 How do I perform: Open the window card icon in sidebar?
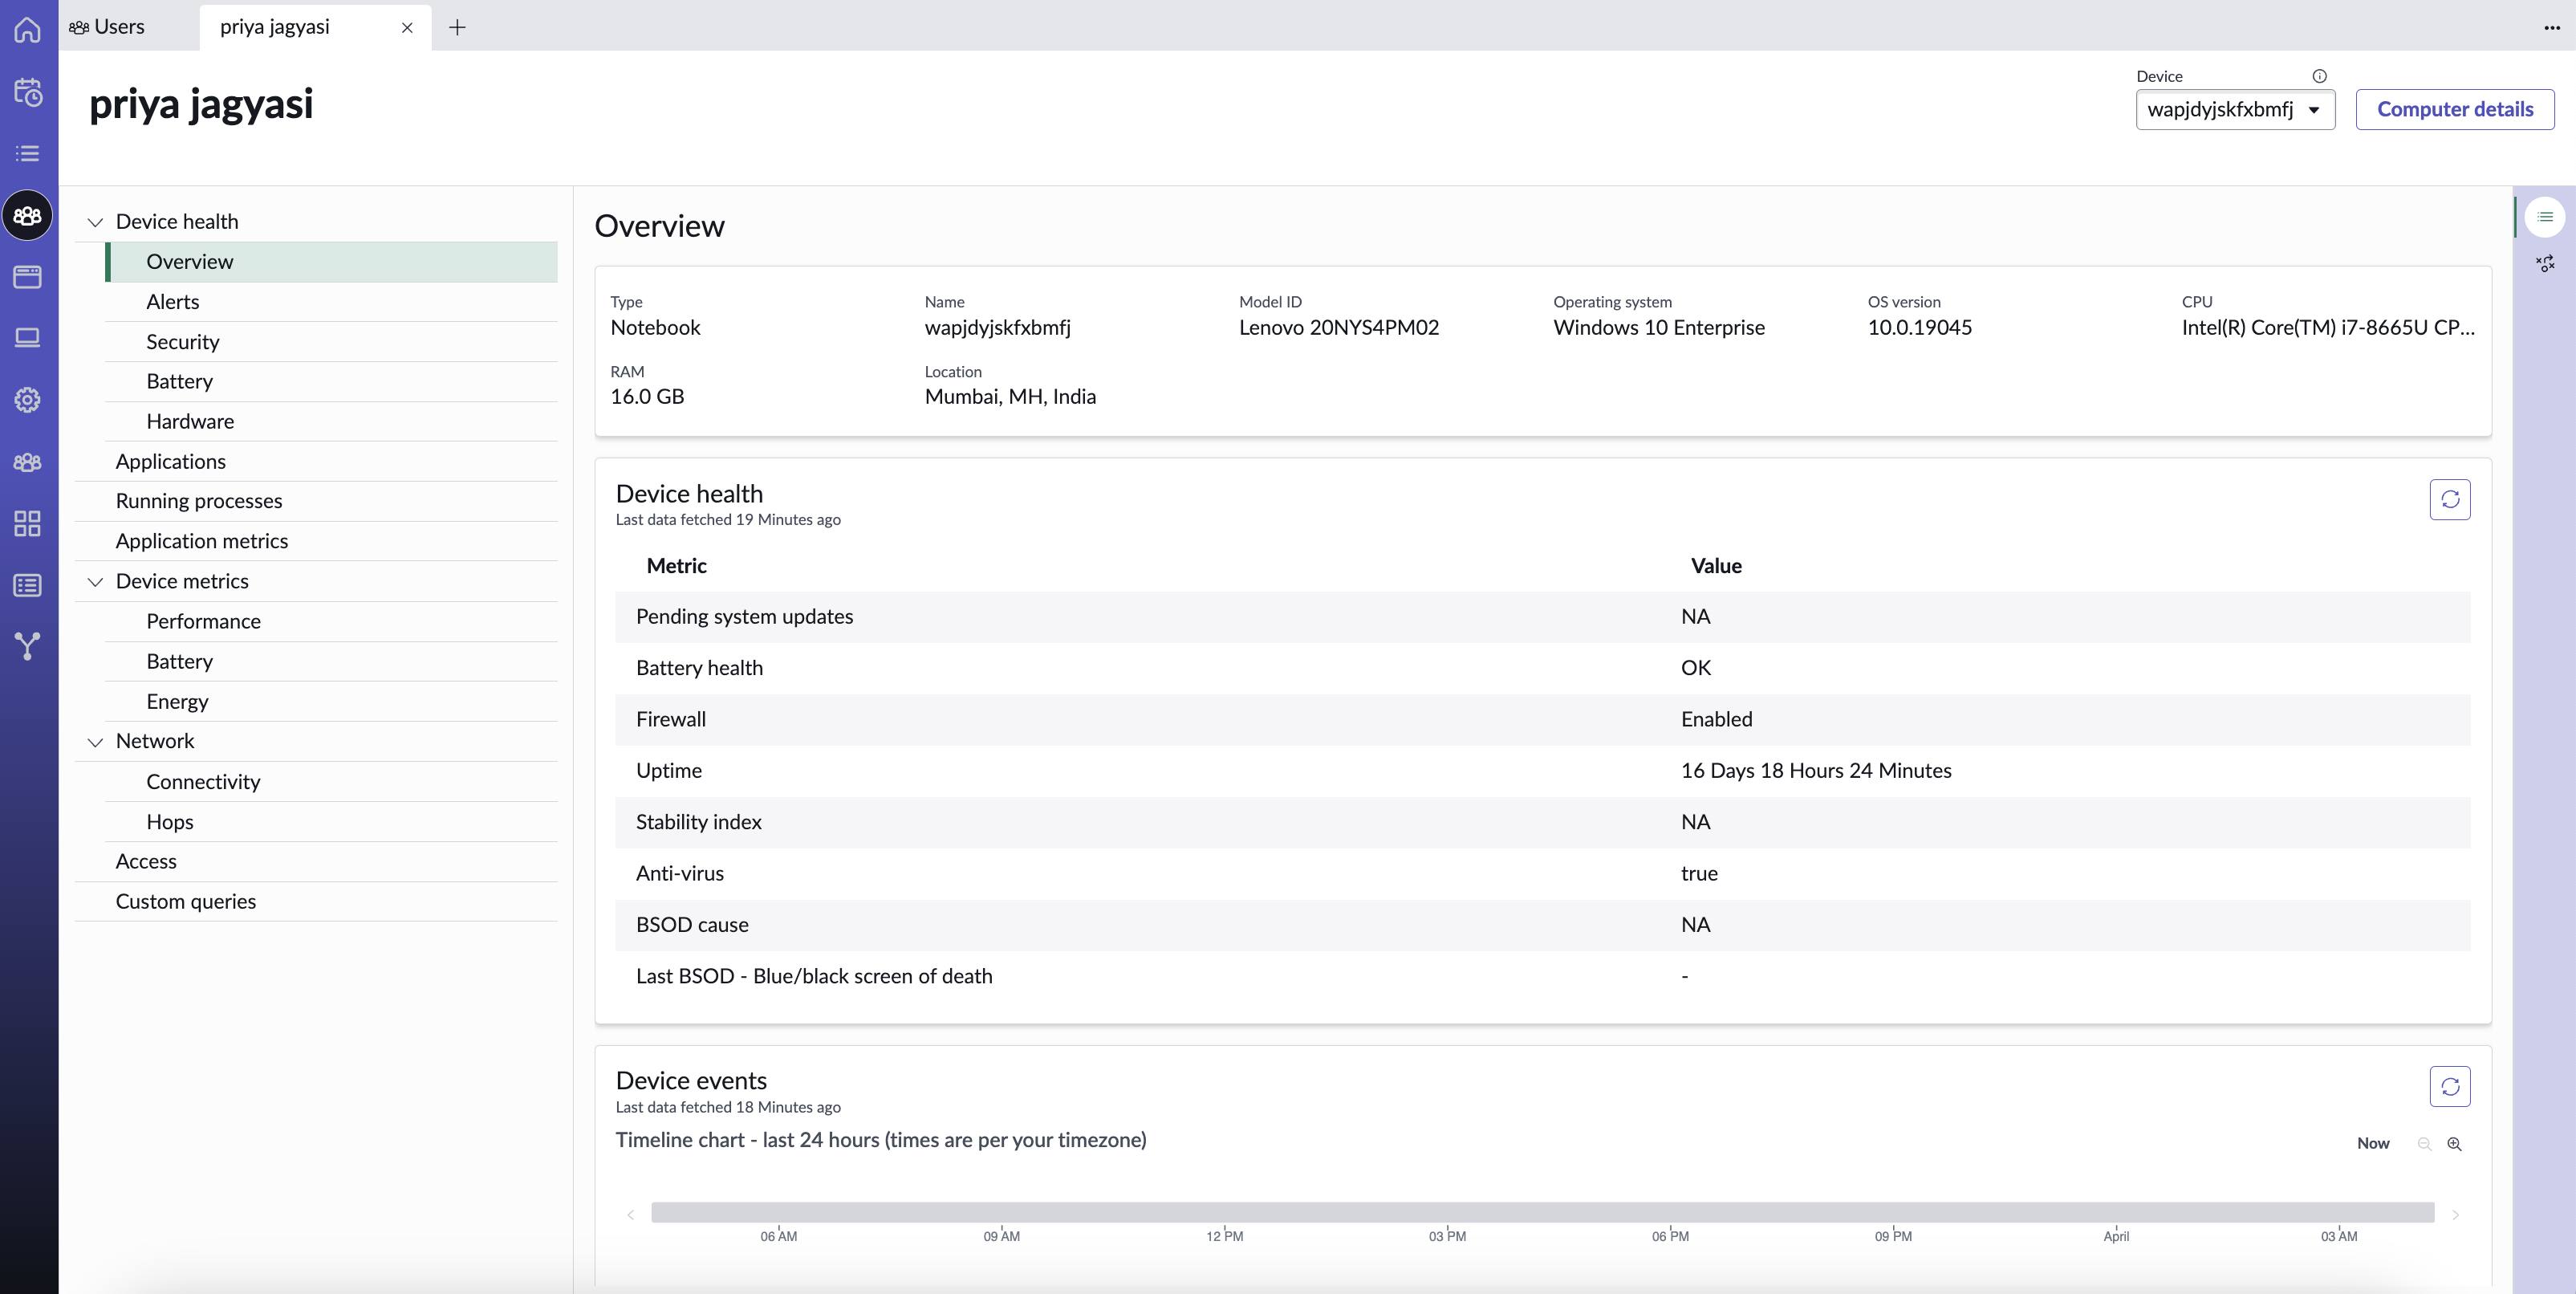pyautogui.click(x=28, y=277)
